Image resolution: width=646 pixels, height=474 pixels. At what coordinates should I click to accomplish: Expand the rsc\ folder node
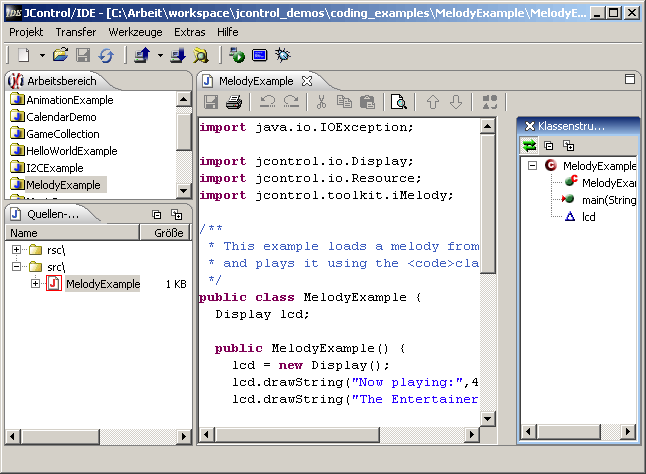click(x=16, y=249)
